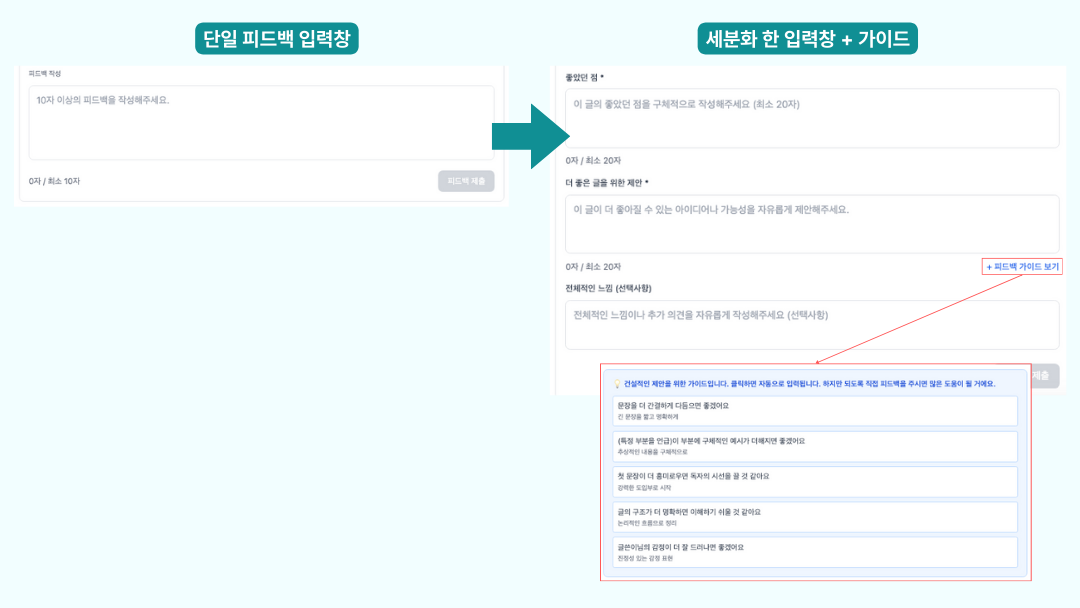The height and width of the screenshot is (608, 1080).
Task: Click the '피드백 작성' field label
Action: click(x=45, y=74)
